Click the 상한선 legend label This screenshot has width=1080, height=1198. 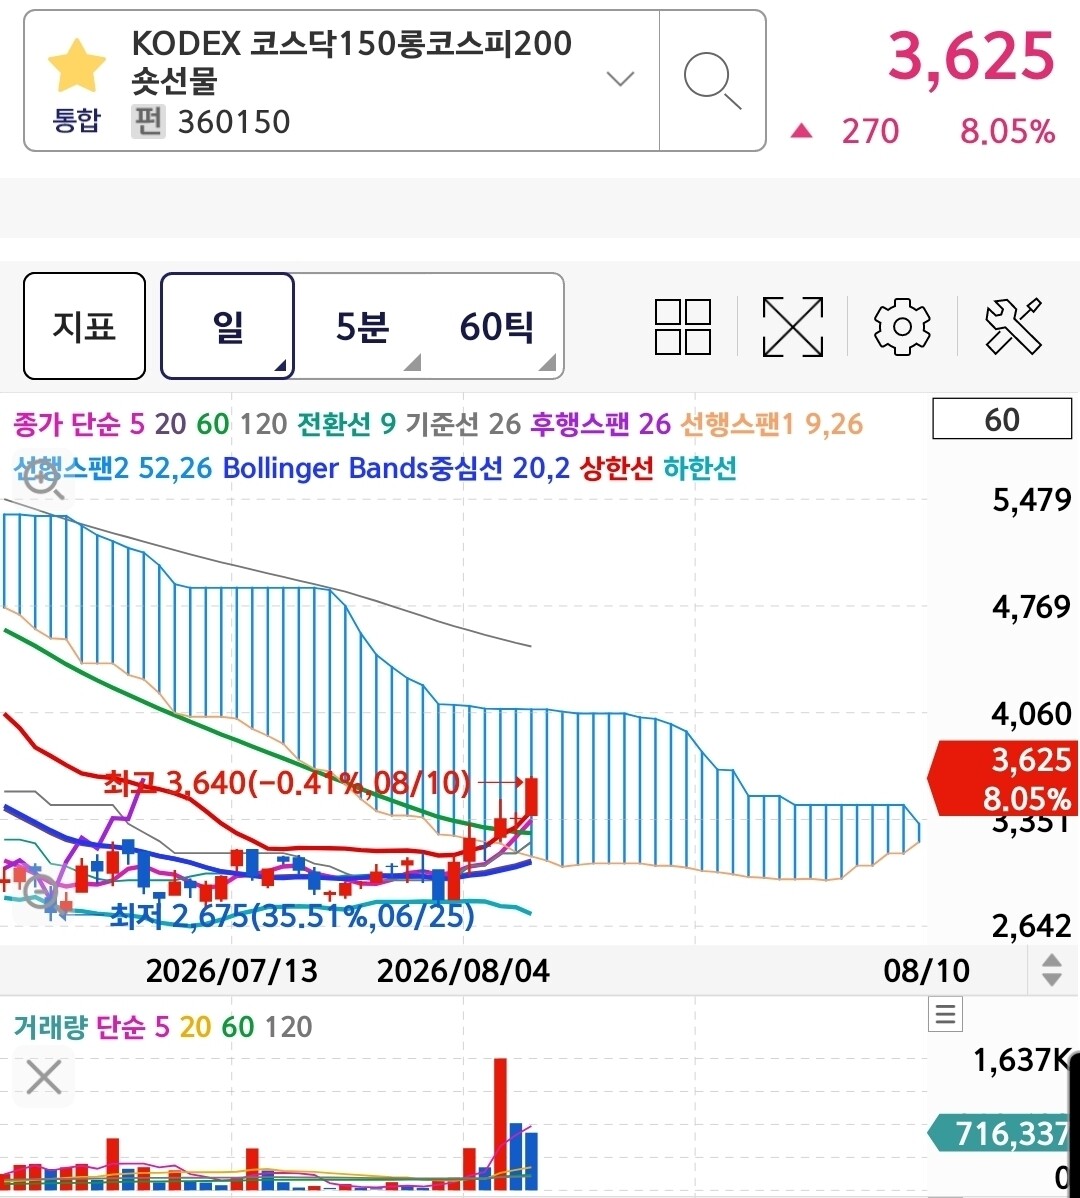click(616, 468)
